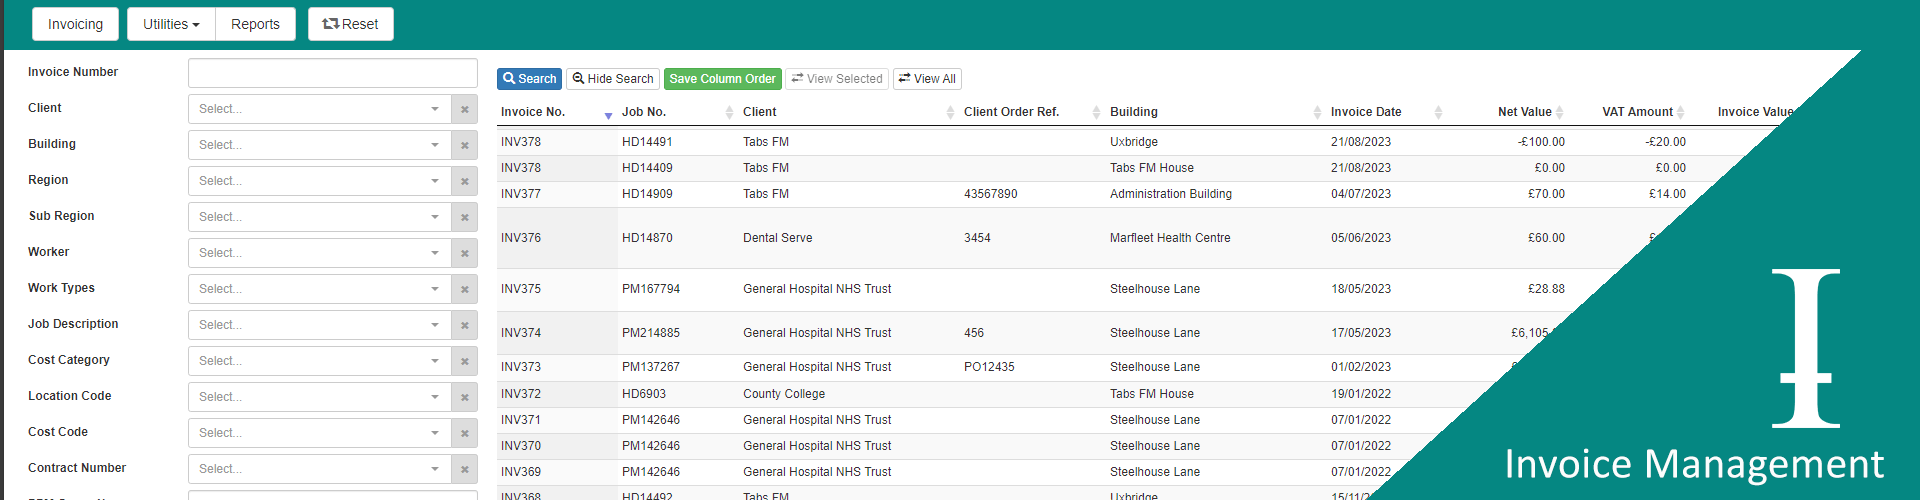Clear the Work Types filter with its x button
The height and width of the screenshot is (500, 1920).
[464, 289]
